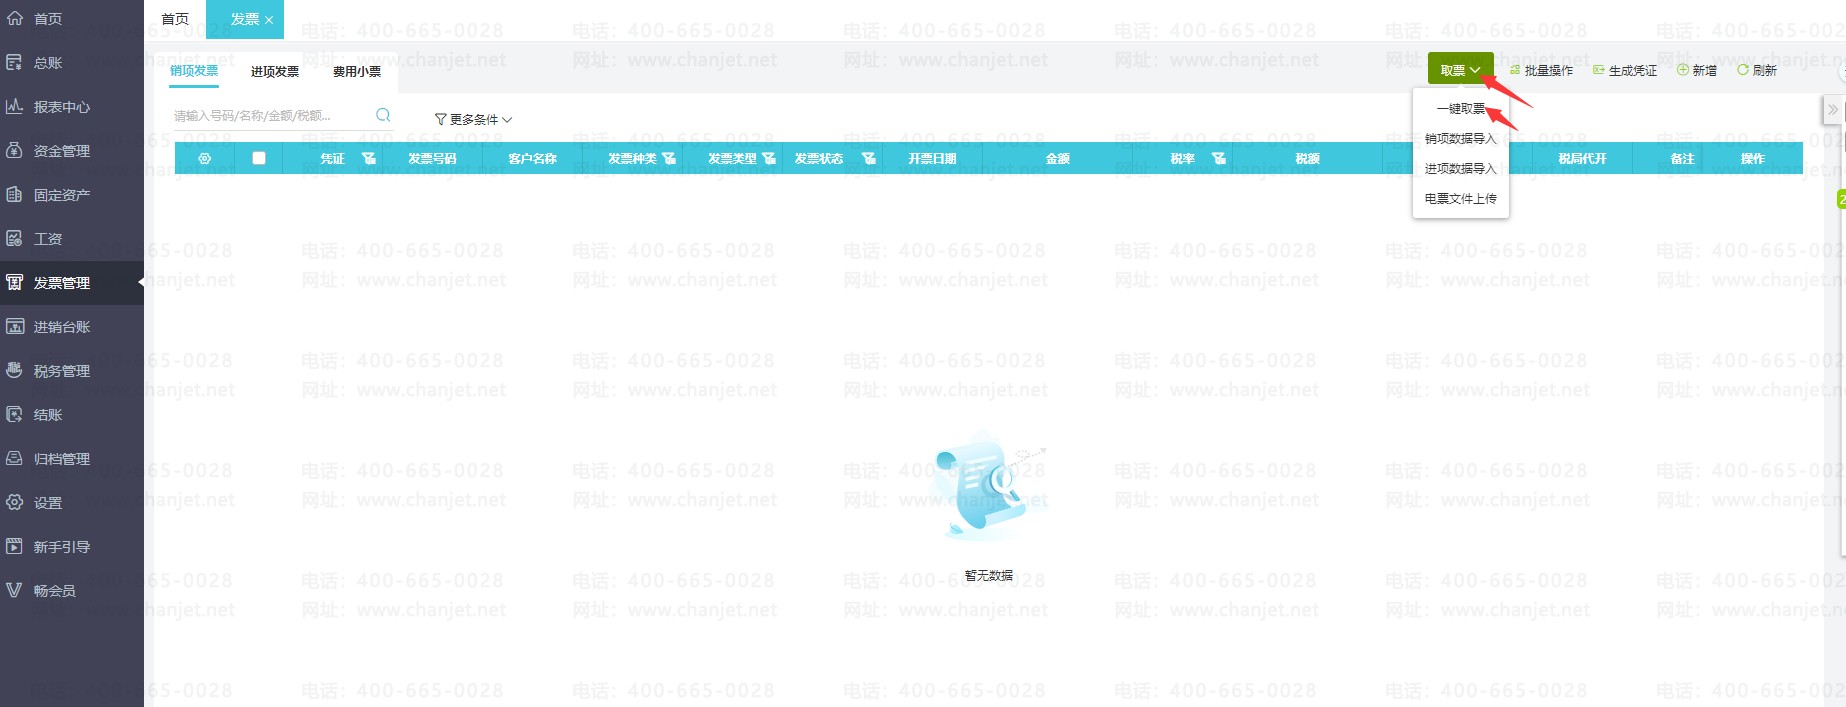This screenshot has height=707, width=1846.
Task: Click the 客户名称 column header
Action: coord(532,158)
